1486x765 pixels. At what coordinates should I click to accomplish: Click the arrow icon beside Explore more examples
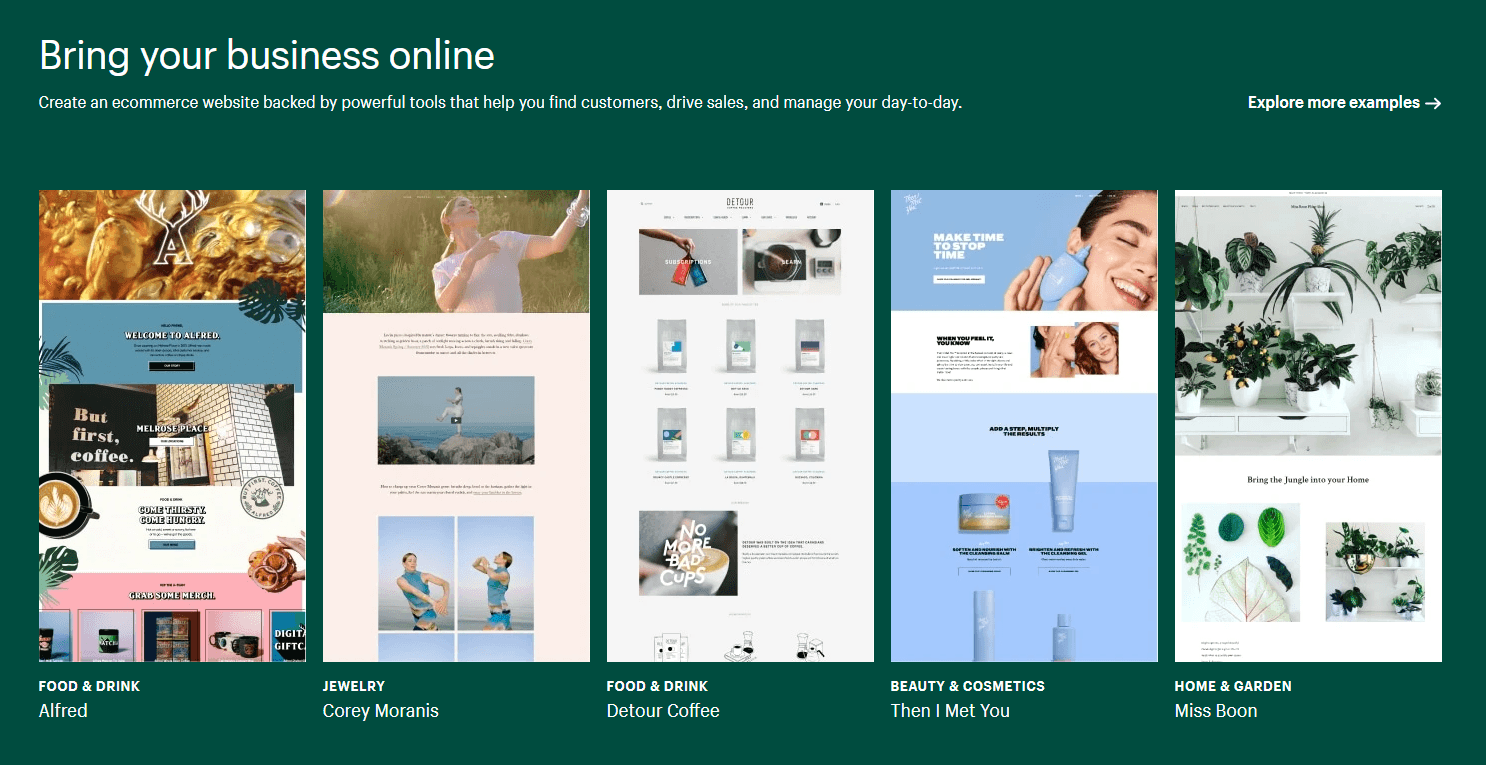pos(1434,102)
